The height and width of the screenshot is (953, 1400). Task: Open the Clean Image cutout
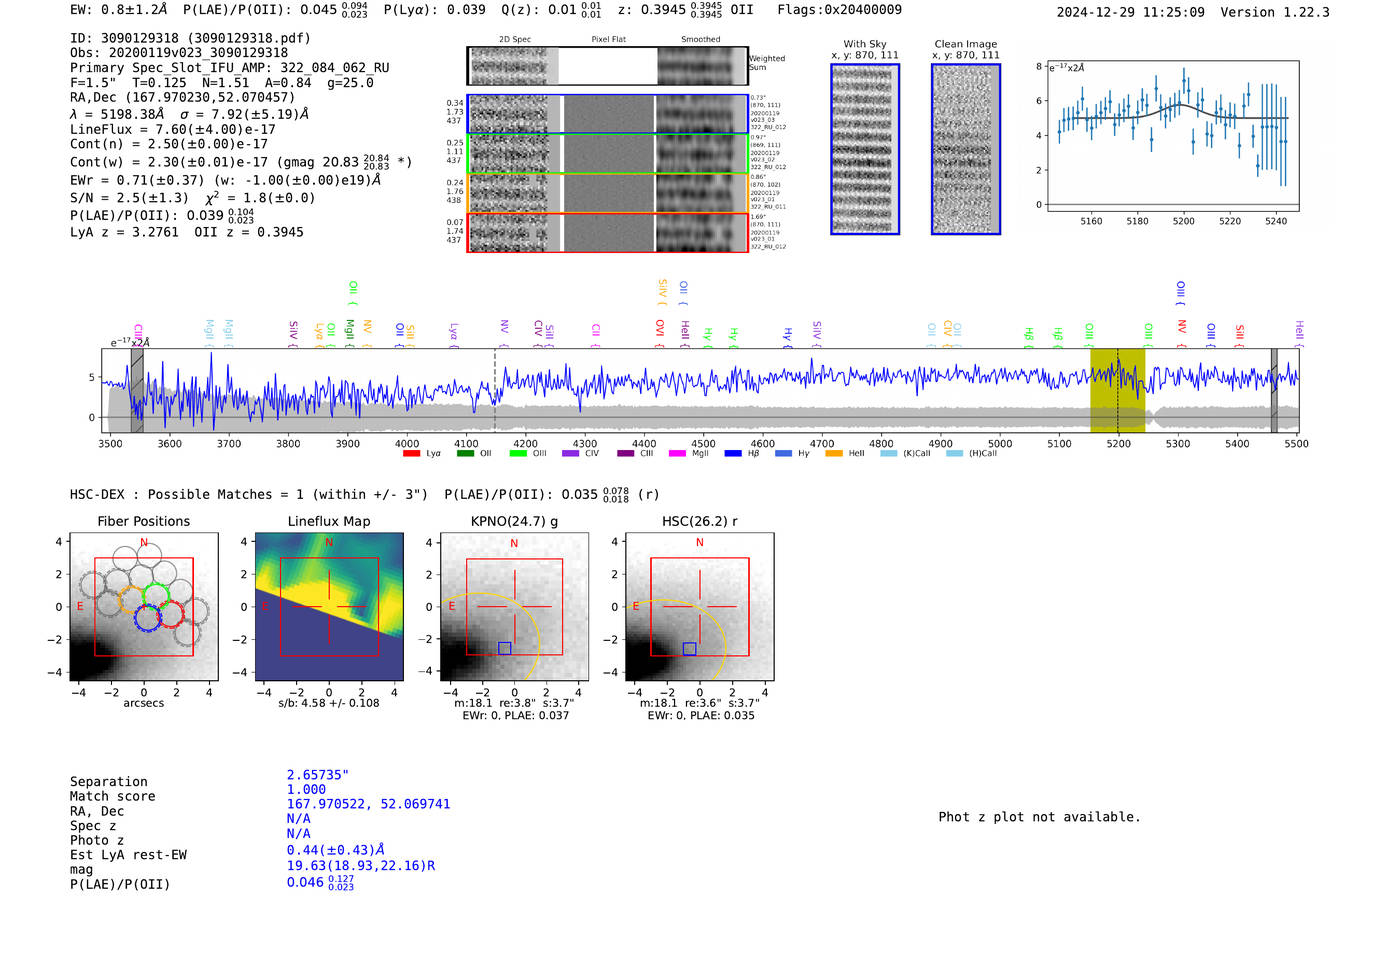point(966,150)
